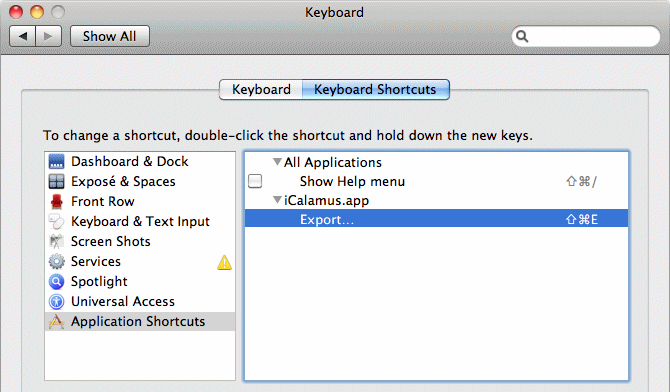Switch to the Keyboard tab
The height and width of the screenshot is (392, 670).
click(261, 89)
